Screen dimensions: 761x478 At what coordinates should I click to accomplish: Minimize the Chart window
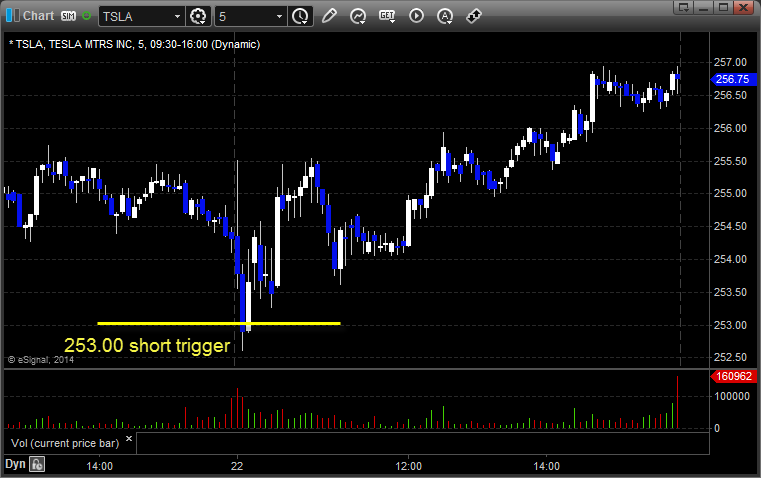[x=704, y=7]
